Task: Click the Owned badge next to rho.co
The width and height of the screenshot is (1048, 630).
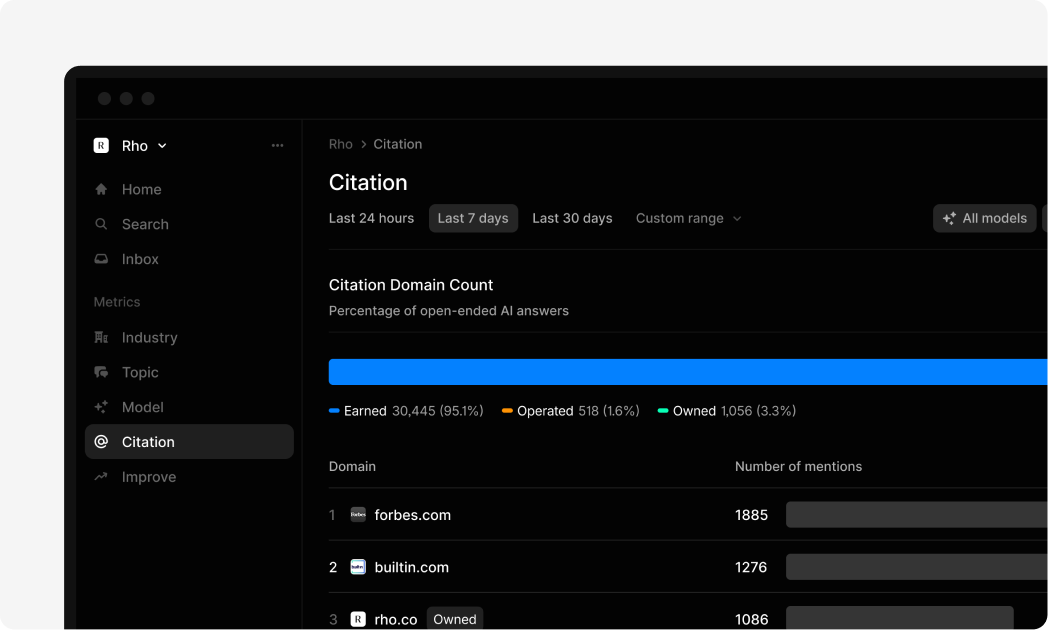Action: pos(454,619)
